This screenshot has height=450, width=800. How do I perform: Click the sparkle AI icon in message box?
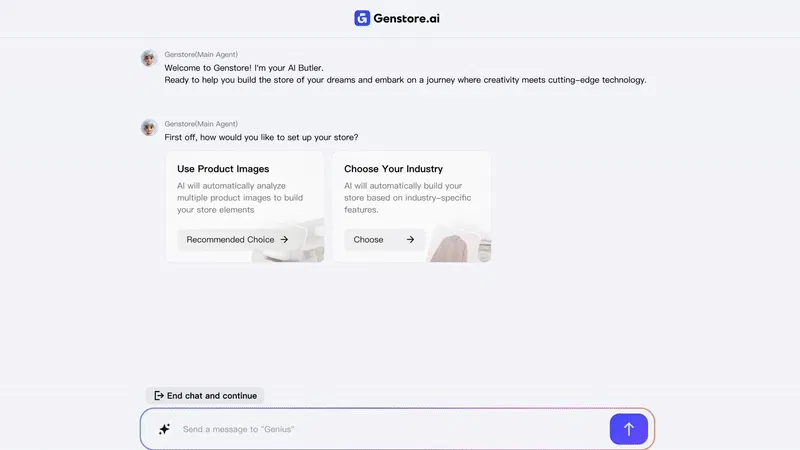tap(164, 429)
